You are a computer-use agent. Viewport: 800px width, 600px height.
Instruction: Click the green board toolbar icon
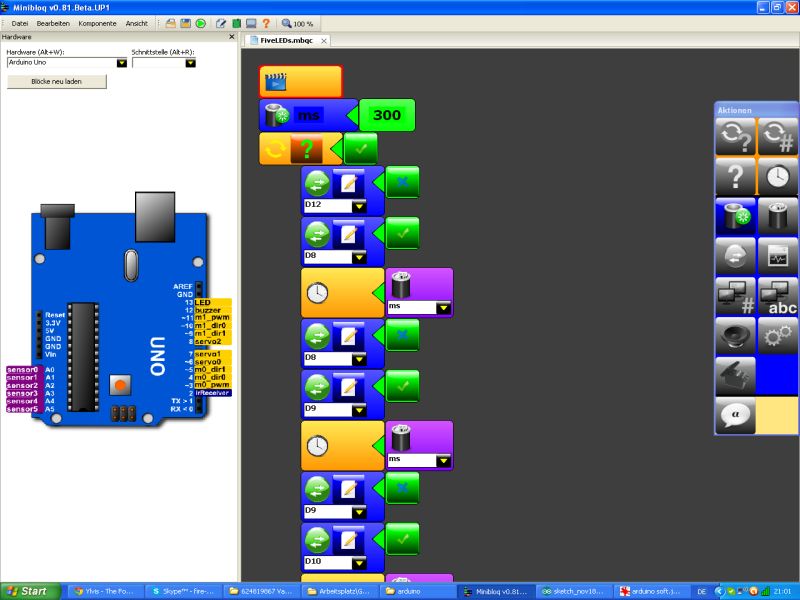[236, 23]
